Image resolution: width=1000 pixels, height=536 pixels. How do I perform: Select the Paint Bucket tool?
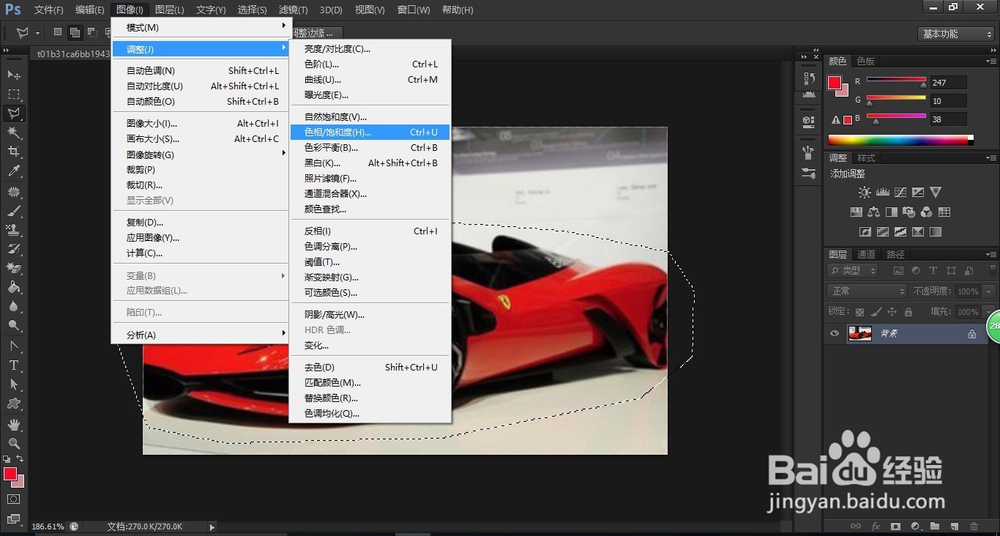coord(13,288)
